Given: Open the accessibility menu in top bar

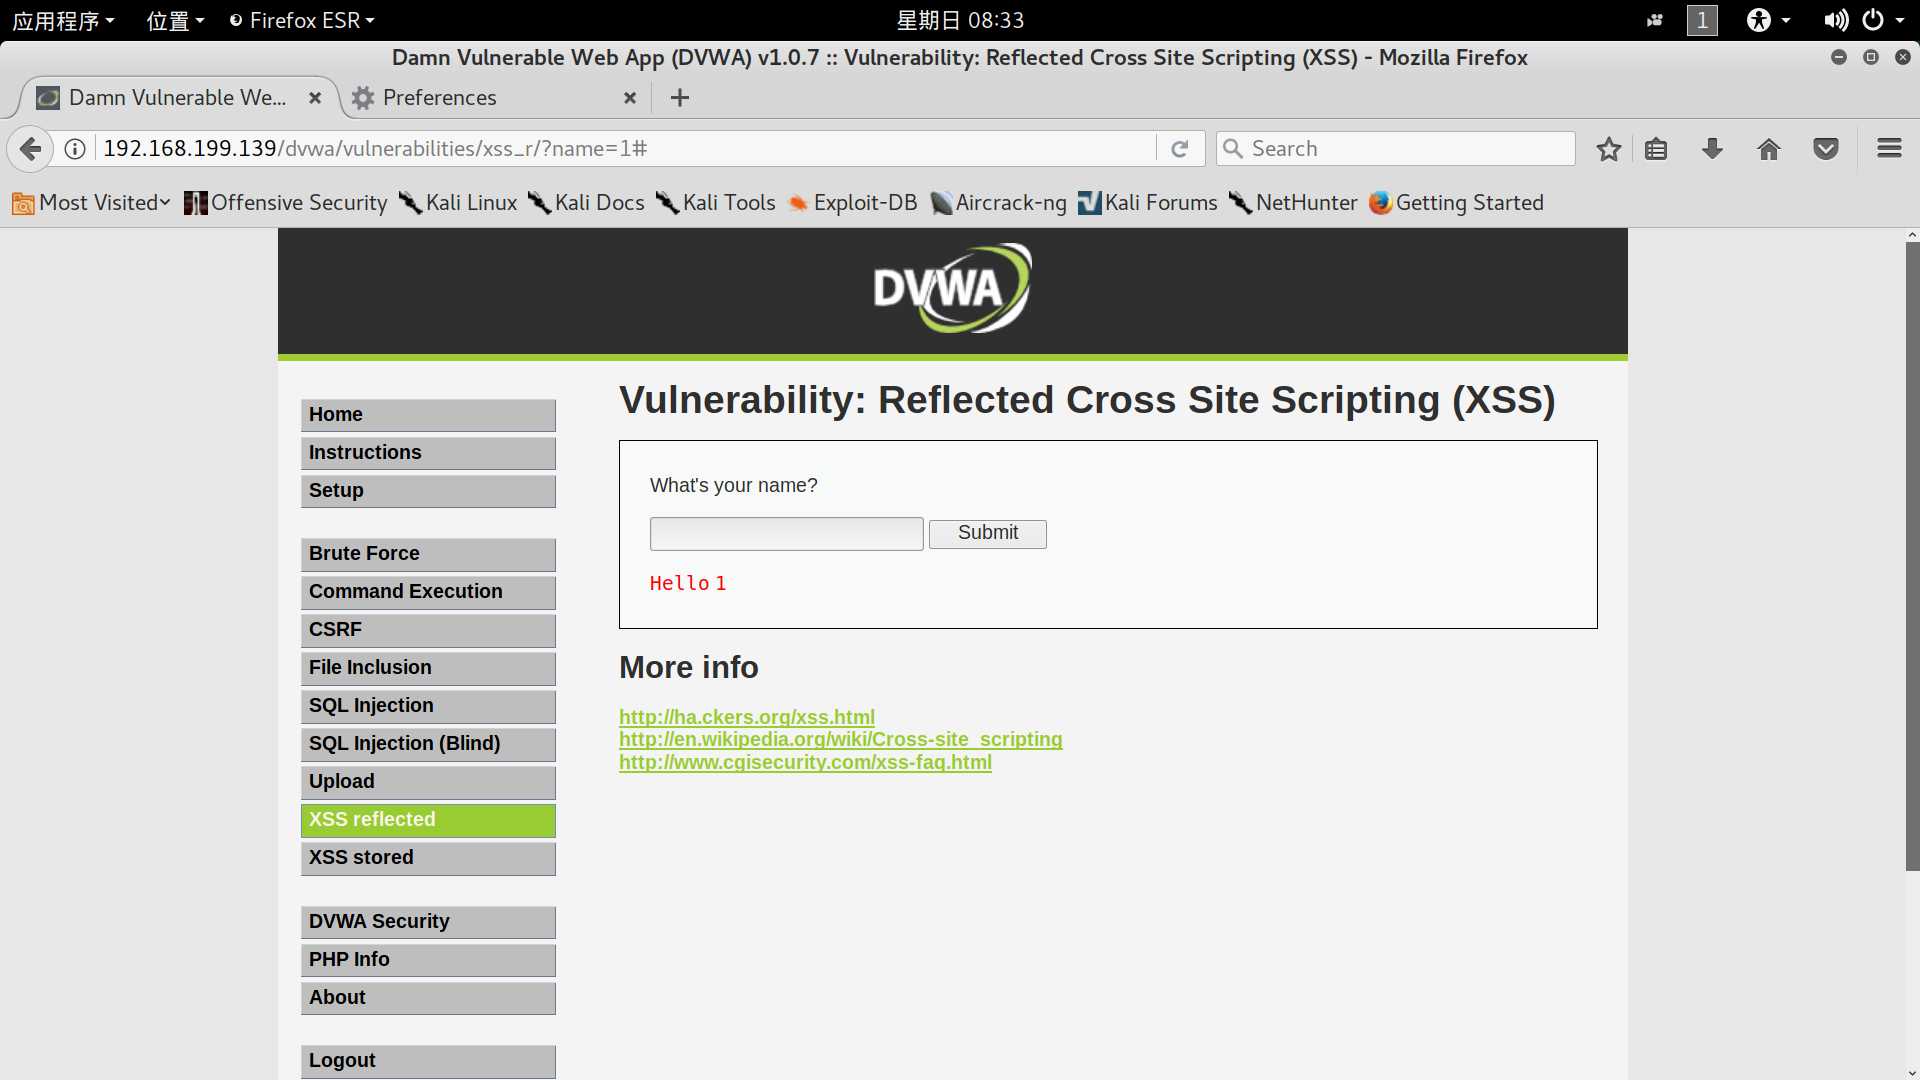Looking at the screenshot, I should tap(1768, 20).
